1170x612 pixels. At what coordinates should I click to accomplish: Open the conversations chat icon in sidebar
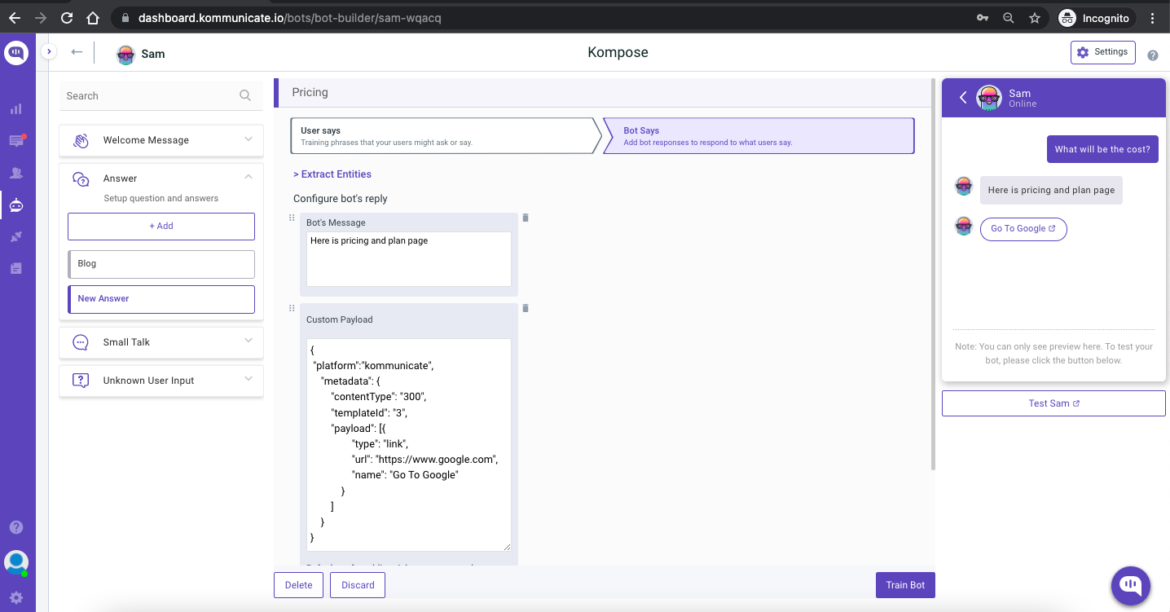pyautogui.click(x=16, y=140)
